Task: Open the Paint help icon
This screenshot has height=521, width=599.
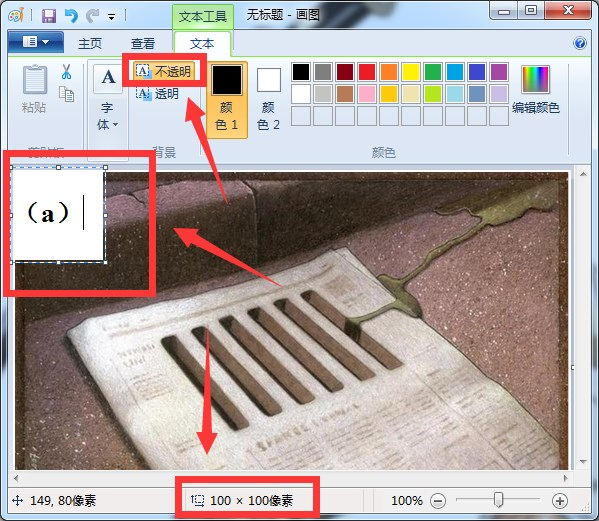Action: pos(580,43)
